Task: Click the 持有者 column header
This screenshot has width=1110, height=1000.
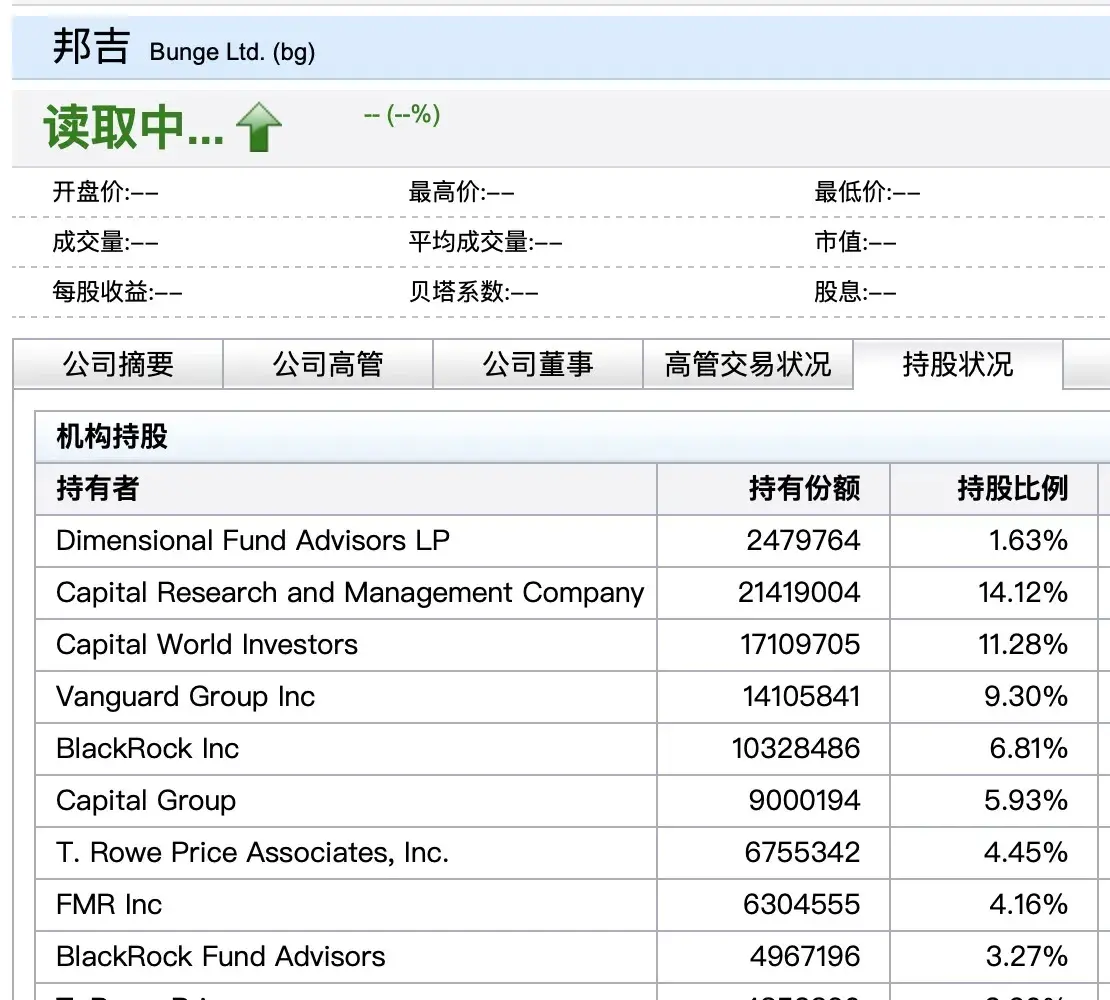Action: click(98, 489)
